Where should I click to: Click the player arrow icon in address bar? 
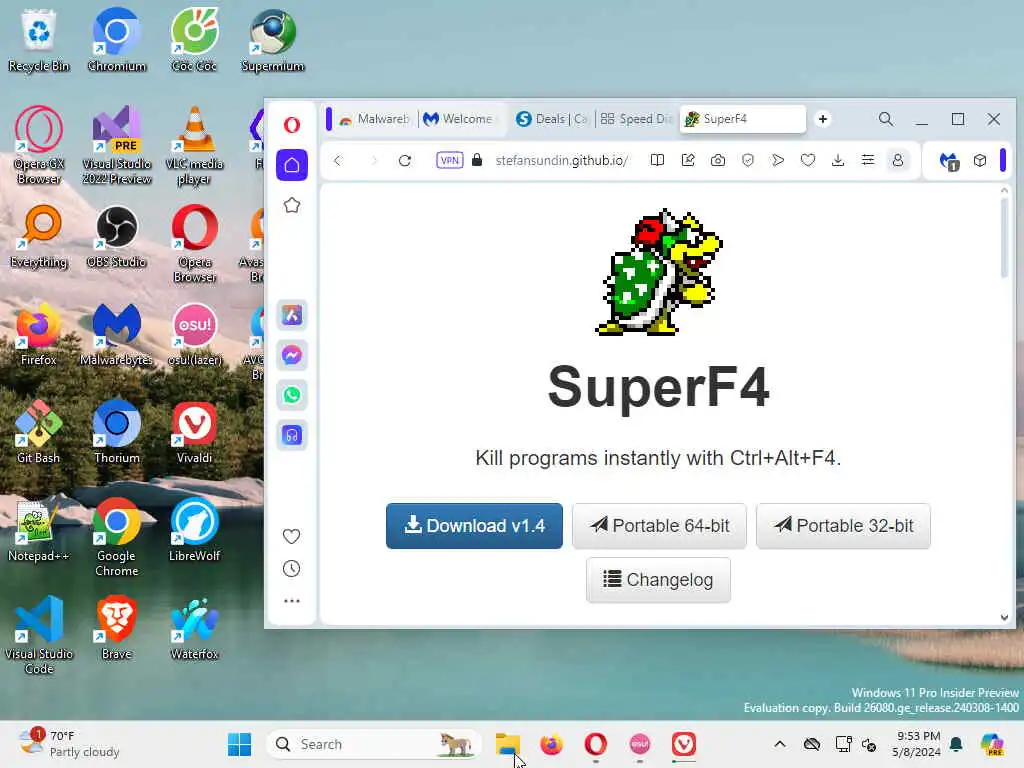click(x=778, y=161)
